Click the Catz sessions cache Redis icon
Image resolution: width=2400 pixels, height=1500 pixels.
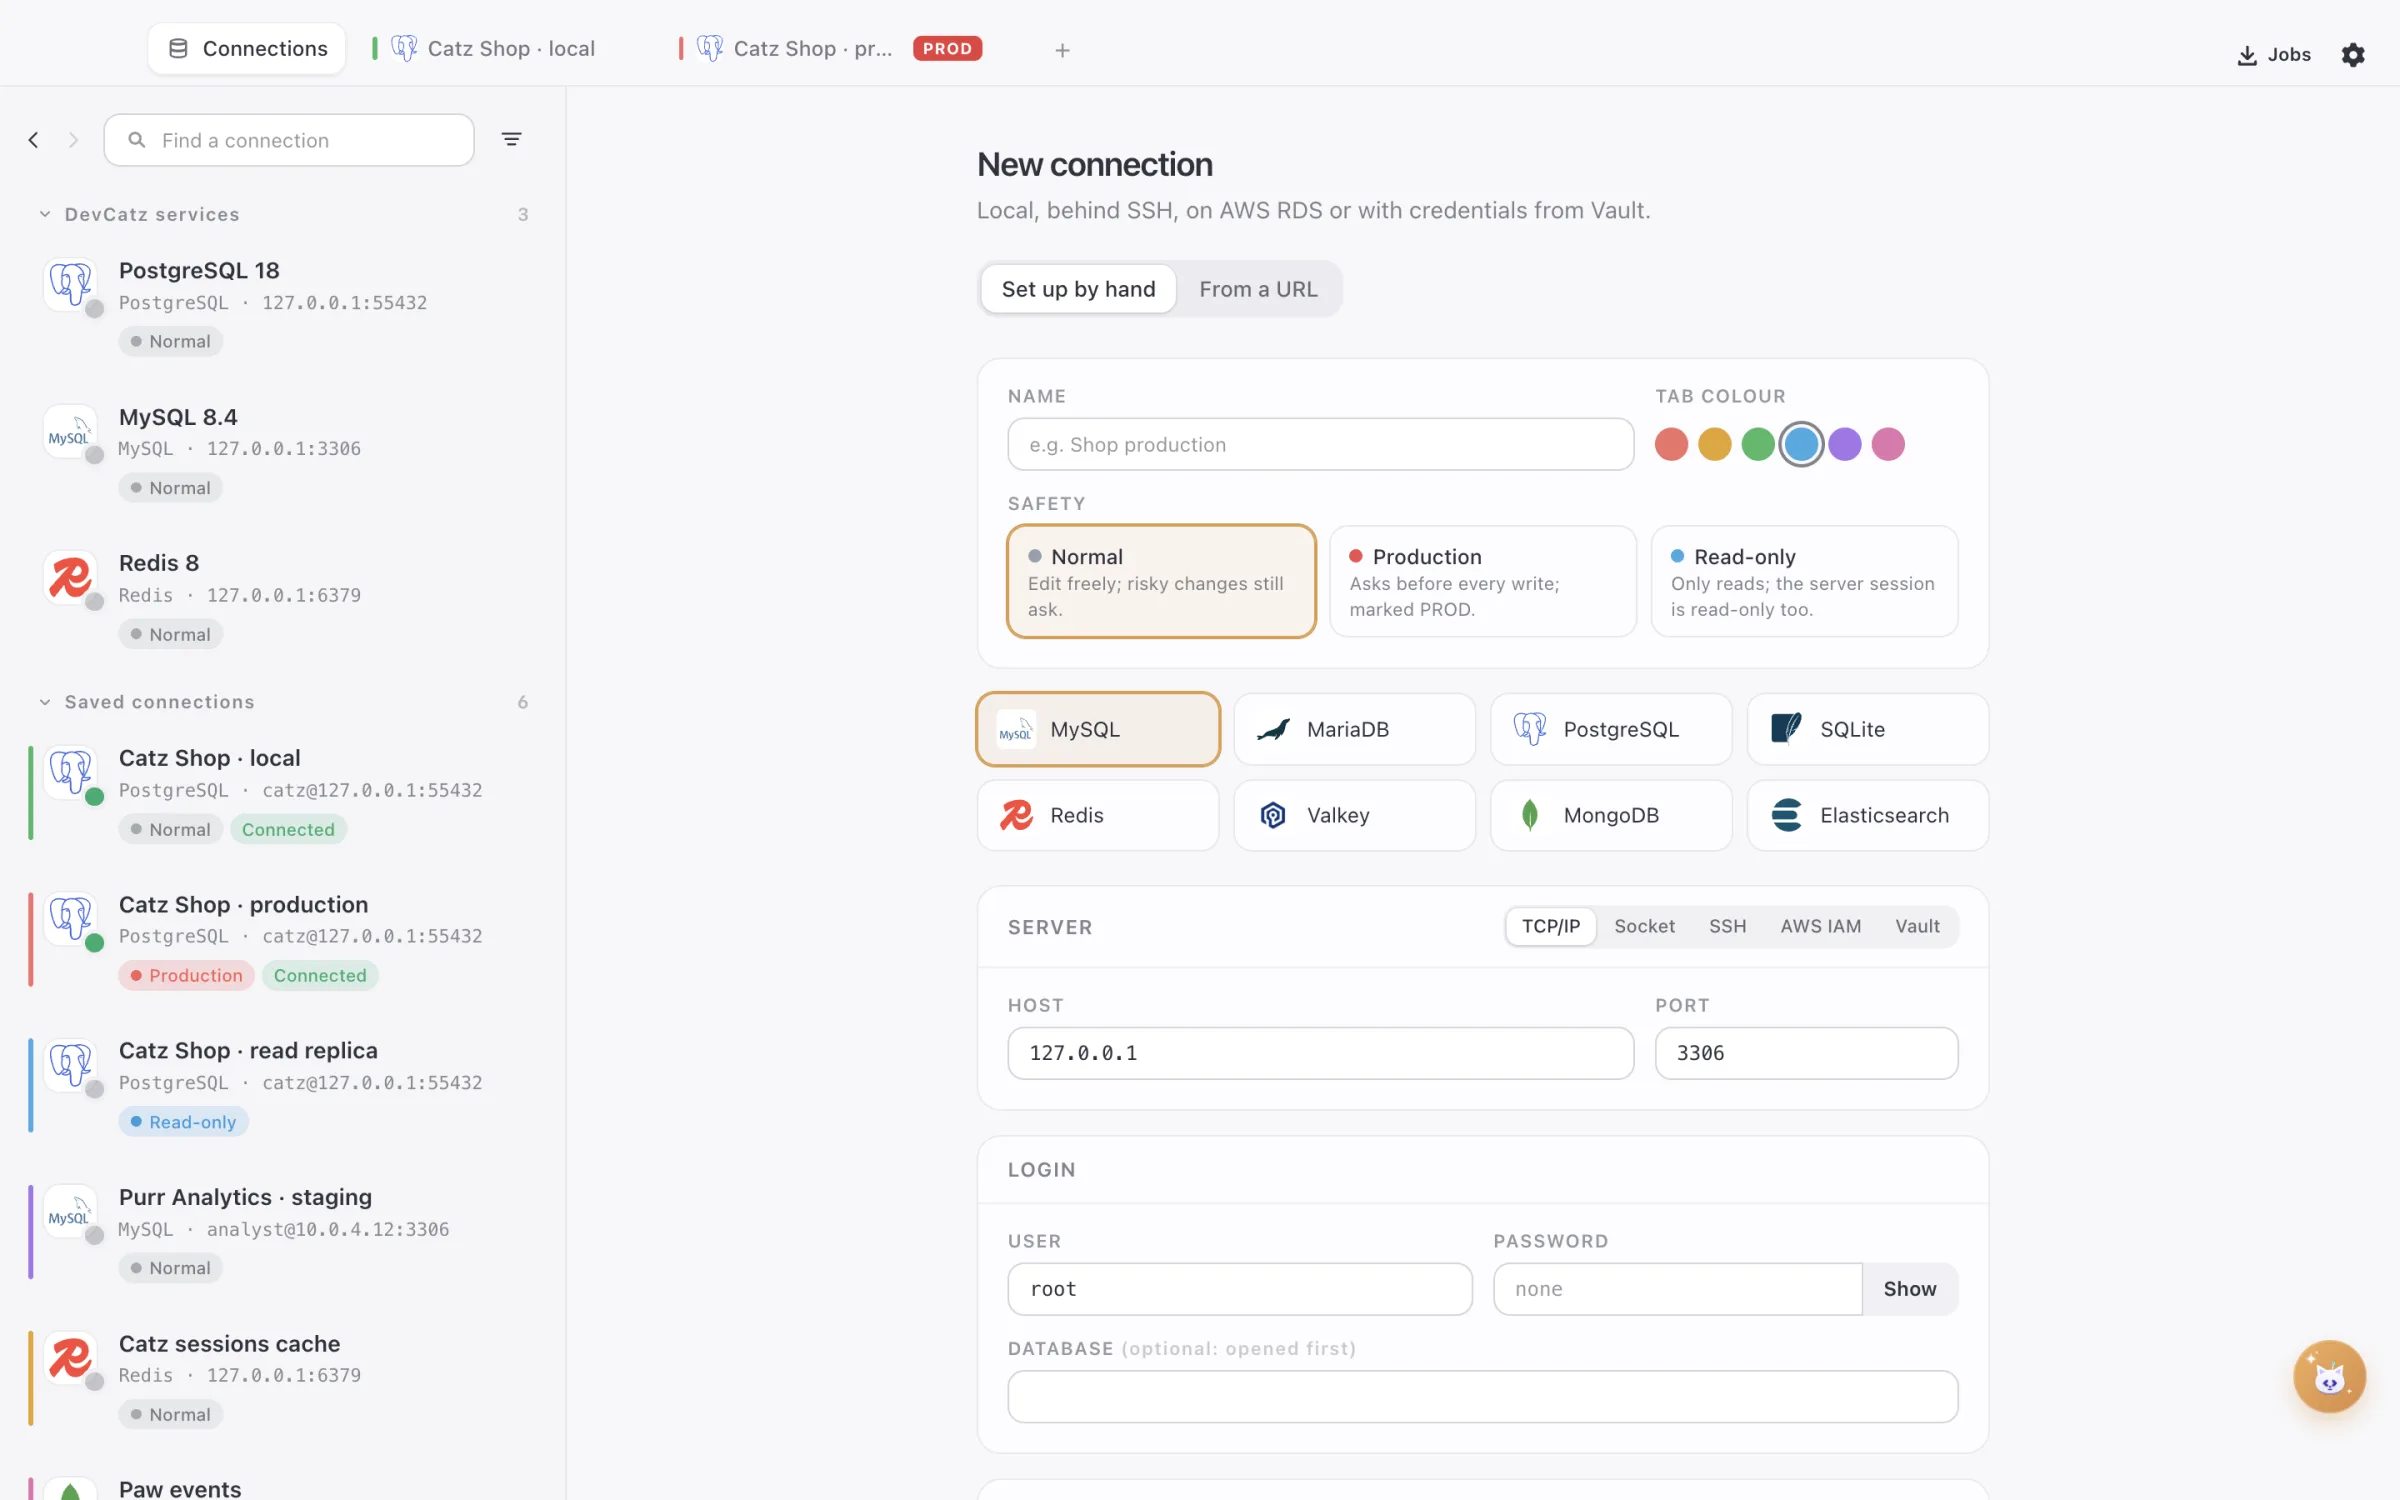click(x=71, y=1357)
